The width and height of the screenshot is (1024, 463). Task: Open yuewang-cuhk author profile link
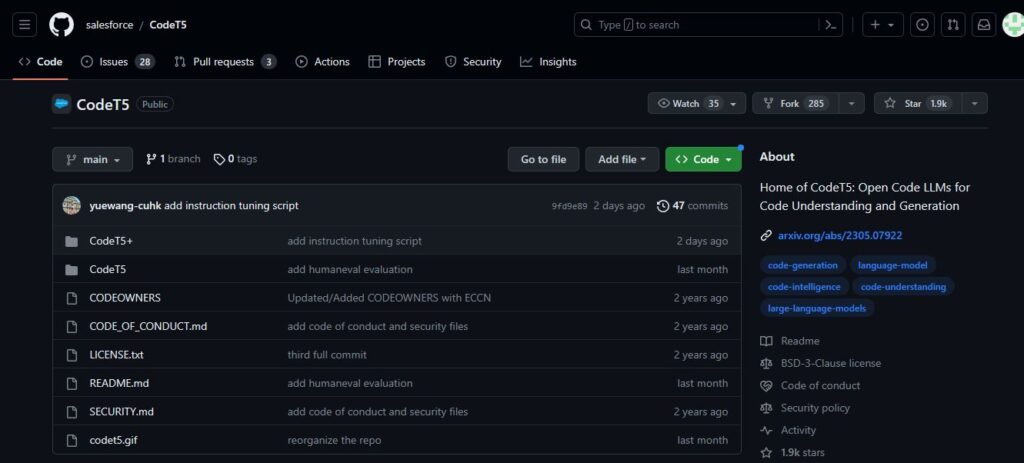(x=125, y=206)
